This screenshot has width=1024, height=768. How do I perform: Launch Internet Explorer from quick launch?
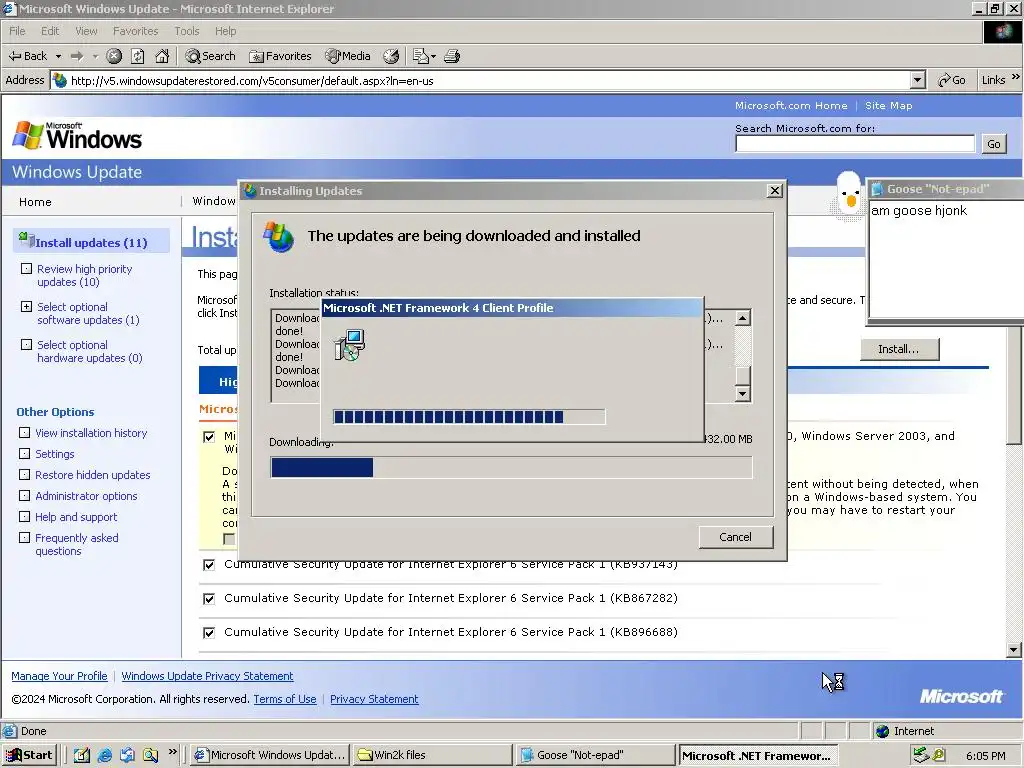click(104, 755)
